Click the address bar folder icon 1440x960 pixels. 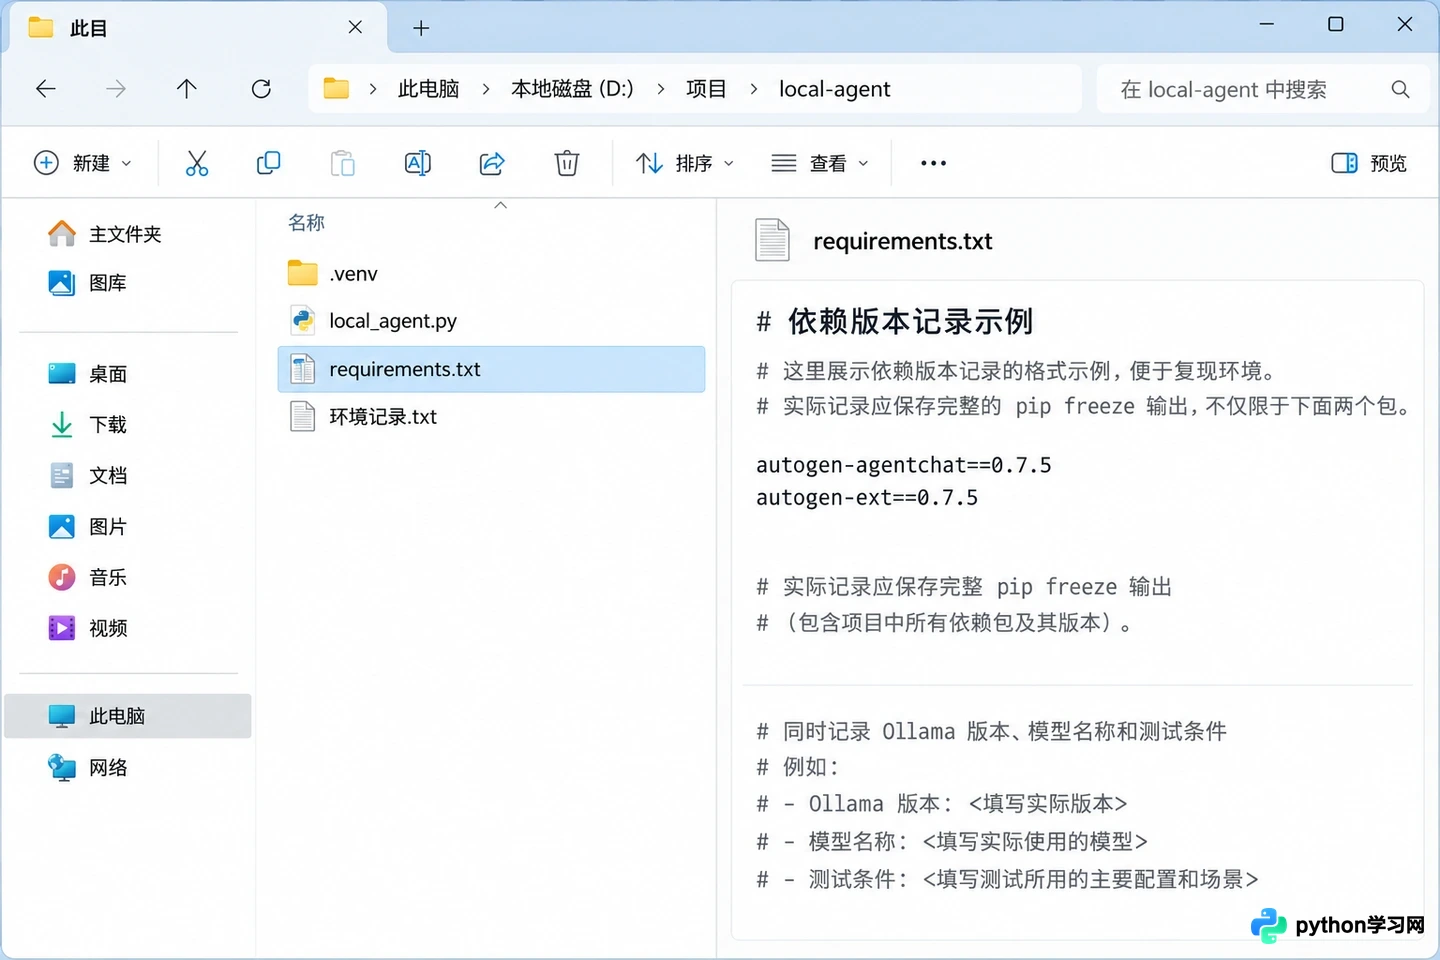coord(336,89)
